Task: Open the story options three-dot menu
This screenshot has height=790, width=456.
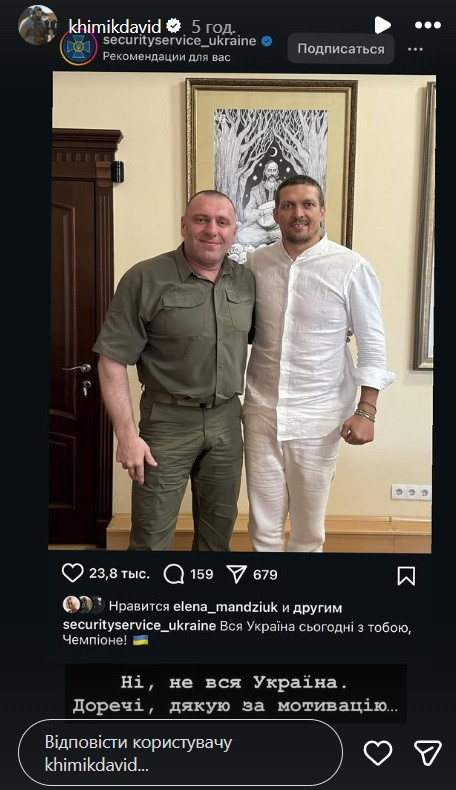Action: click(x=428, y=25)
